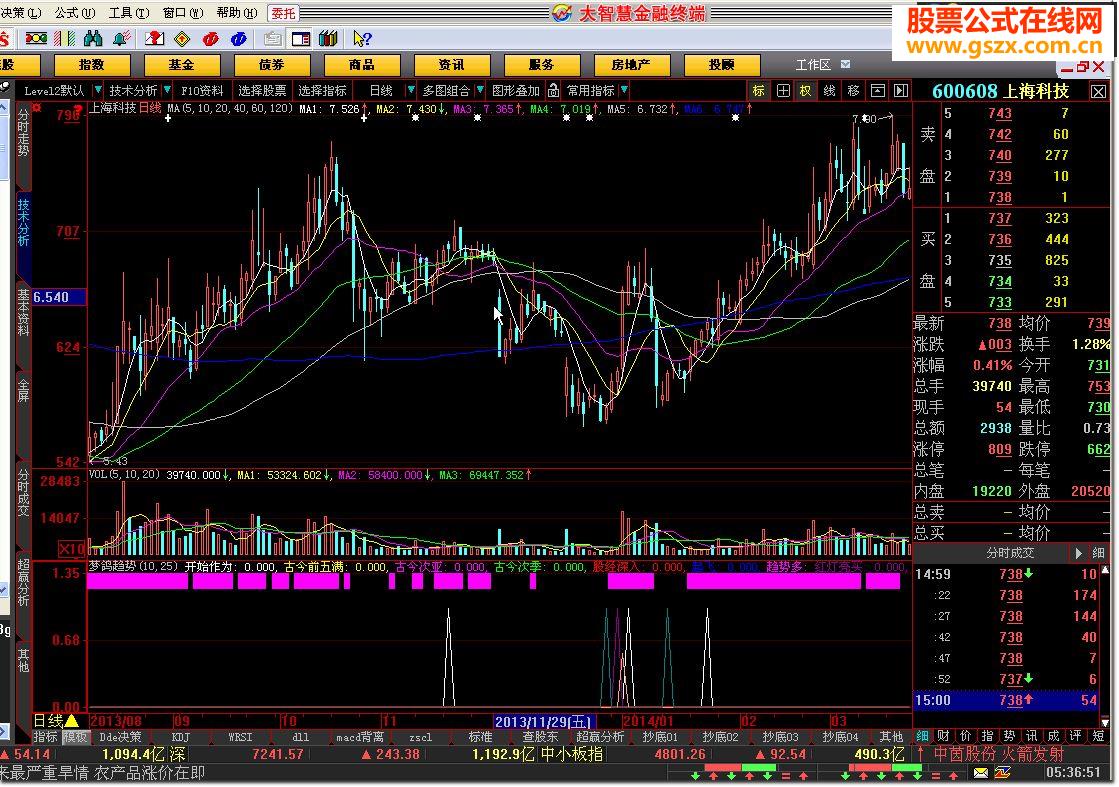Open the alarm bell alert icon
Viewport: 1119px width, 787px height.
(x=122, y=39)
